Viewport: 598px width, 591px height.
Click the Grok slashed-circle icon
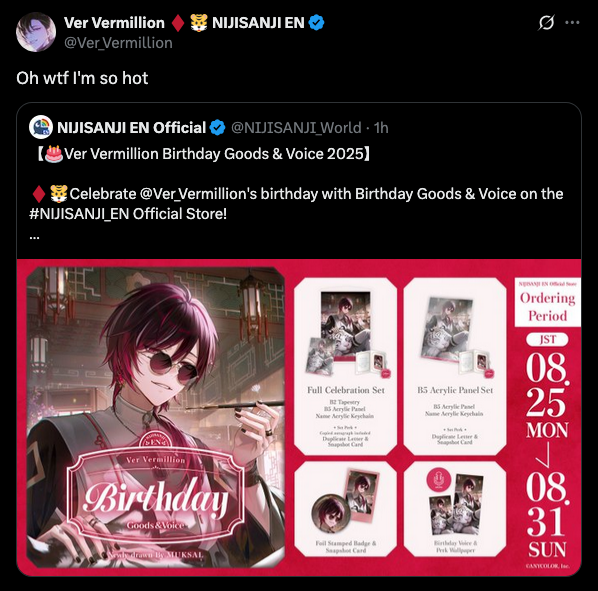point(547,22)
